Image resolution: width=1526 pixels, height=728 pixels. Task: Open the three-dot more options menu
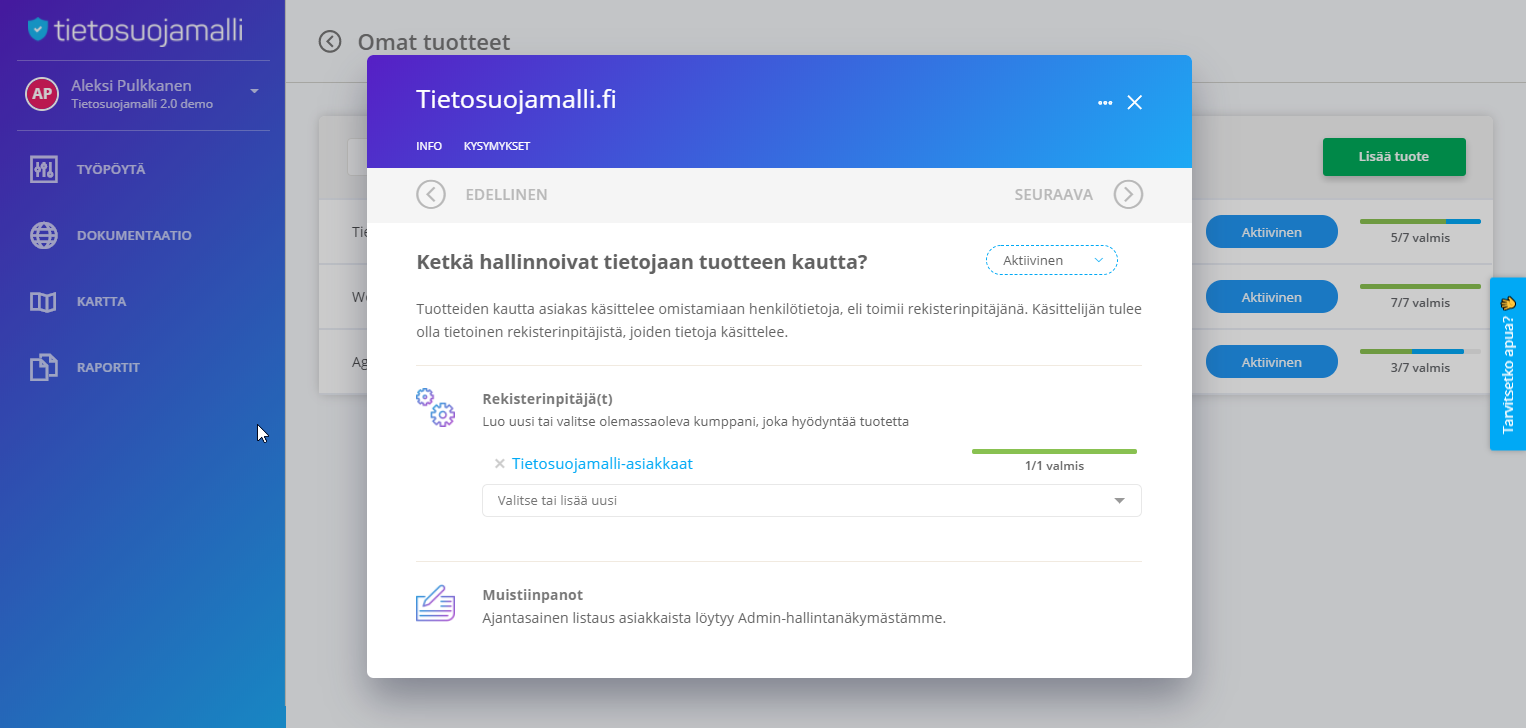click(x=1105, y=103)
